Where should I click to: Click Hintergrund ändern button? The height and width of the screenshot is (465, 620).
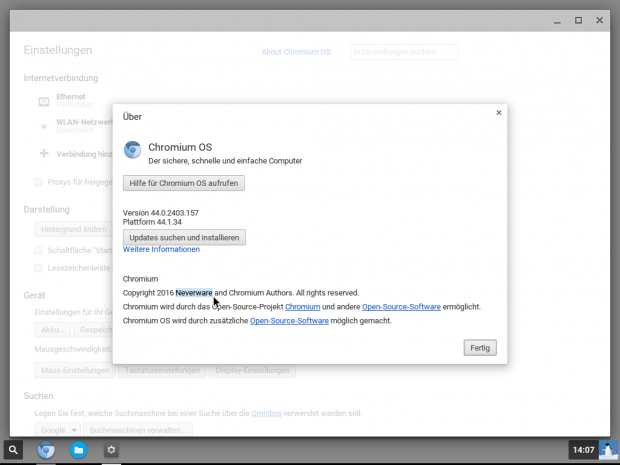tap(74, 229)
